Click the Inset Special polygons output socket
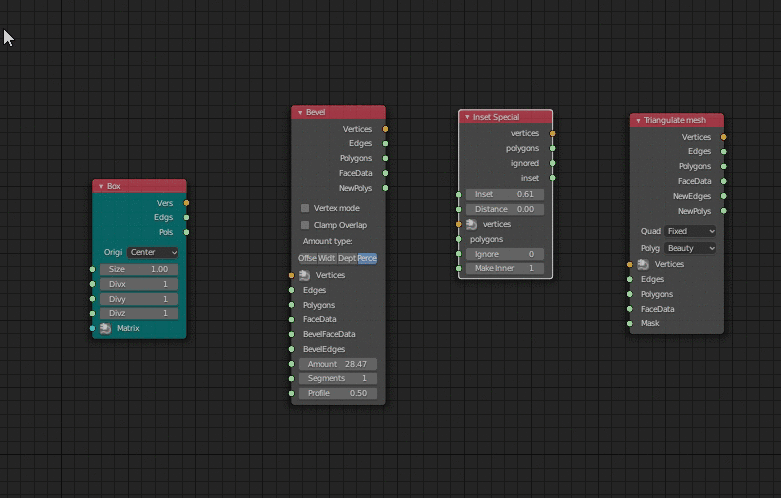 (x=553, y=148)
